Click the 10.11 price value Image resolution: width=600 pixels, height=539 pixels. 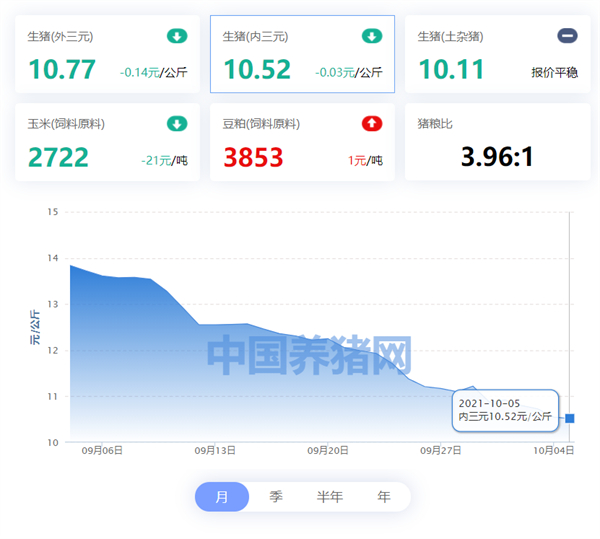pos(452,70)
